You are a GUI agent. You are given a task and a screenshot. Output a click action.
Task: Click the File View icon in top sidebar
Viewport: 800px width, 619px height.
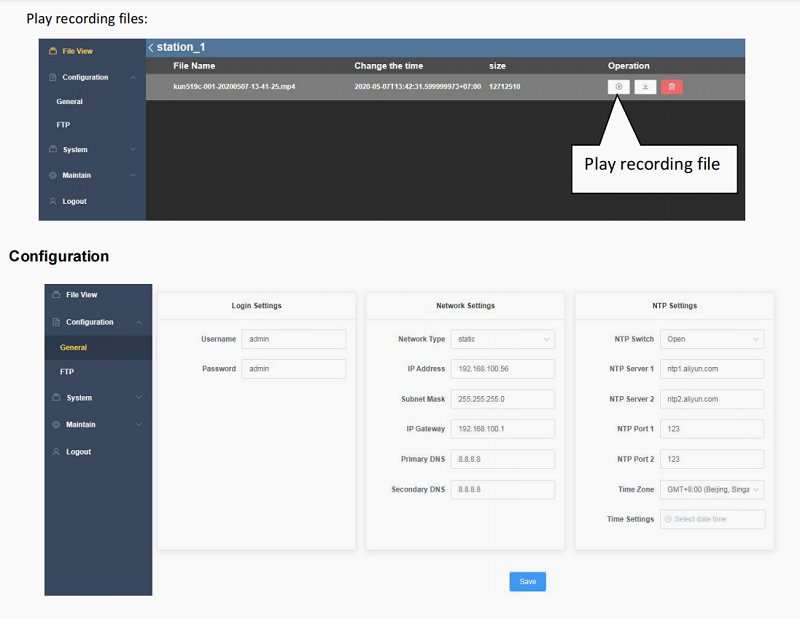(54, 51)
